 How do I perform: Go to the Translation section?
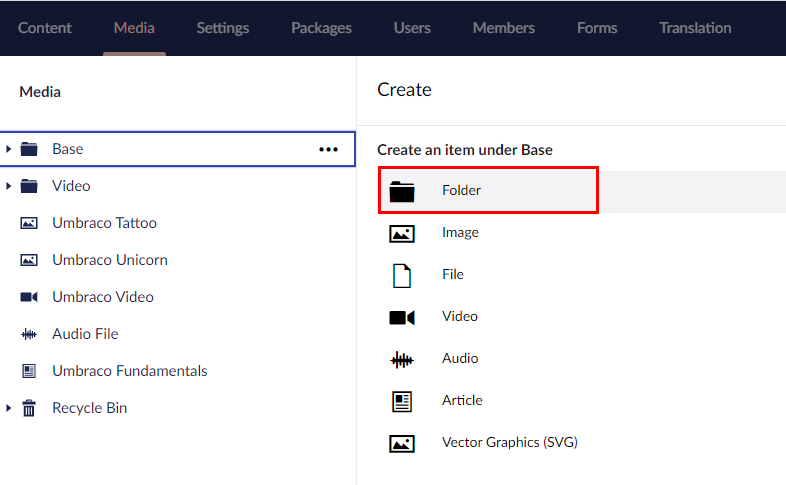click(x=695, y=28)
